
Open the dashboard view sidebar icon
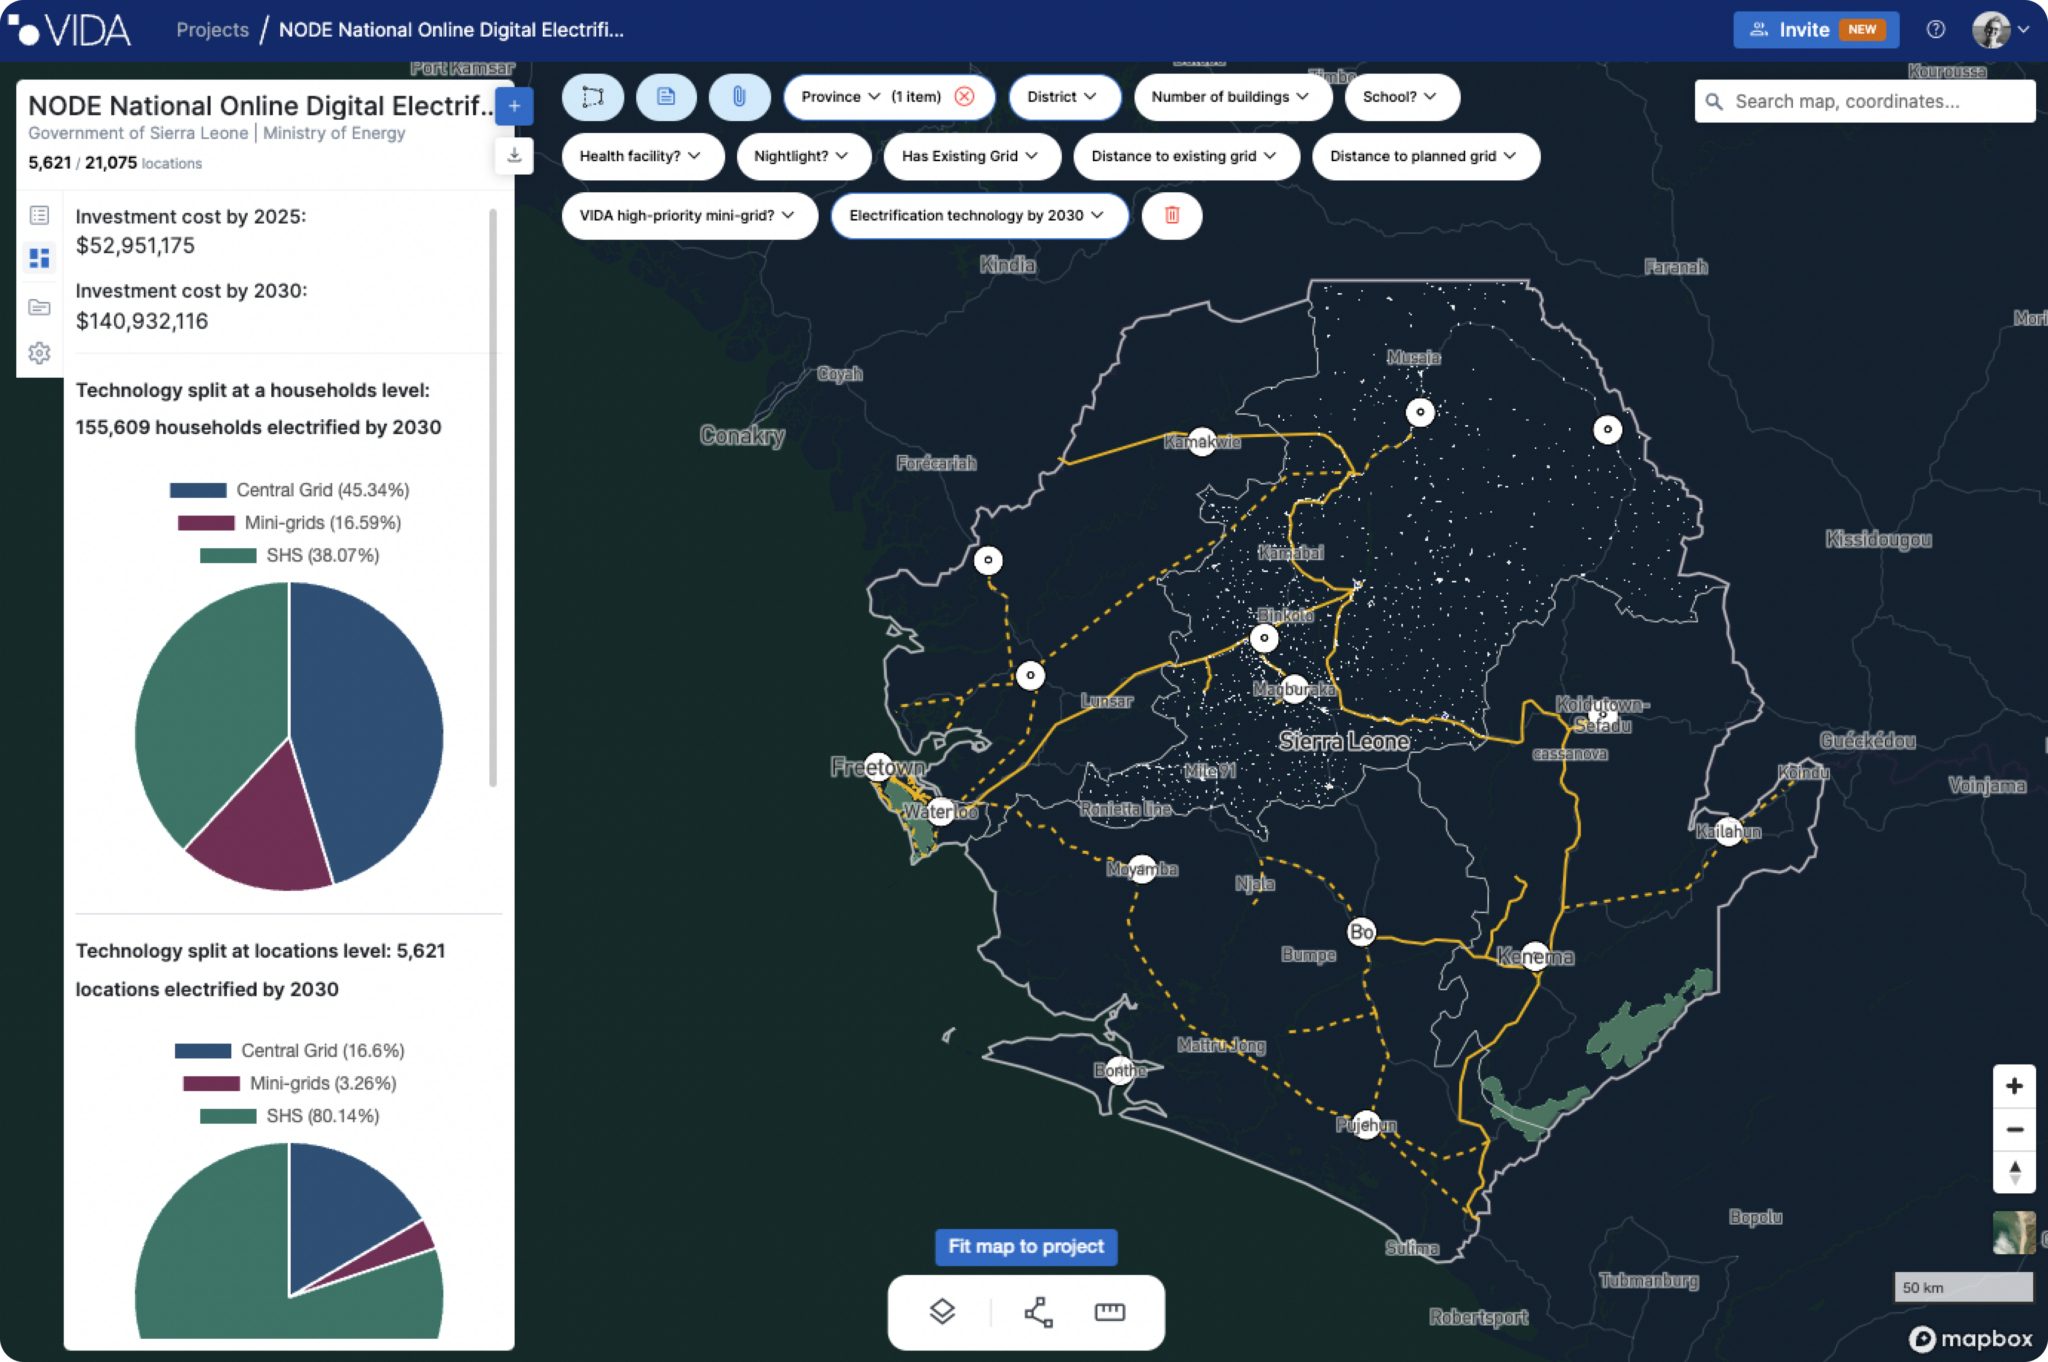point(39,258)
